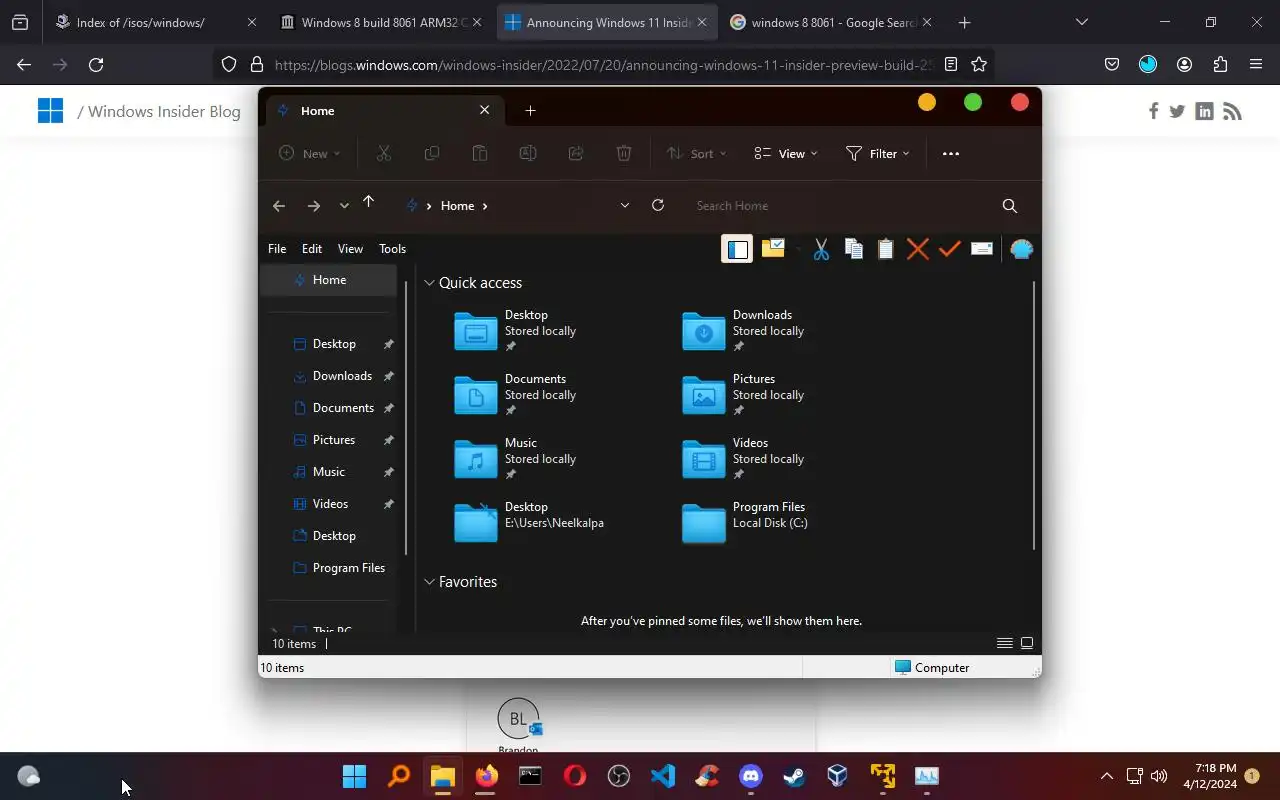Viewport: 1280px width, 800px height.
Task: Open Discord from the taskbar
Action: pyautogui.click(x=751, y=776)
